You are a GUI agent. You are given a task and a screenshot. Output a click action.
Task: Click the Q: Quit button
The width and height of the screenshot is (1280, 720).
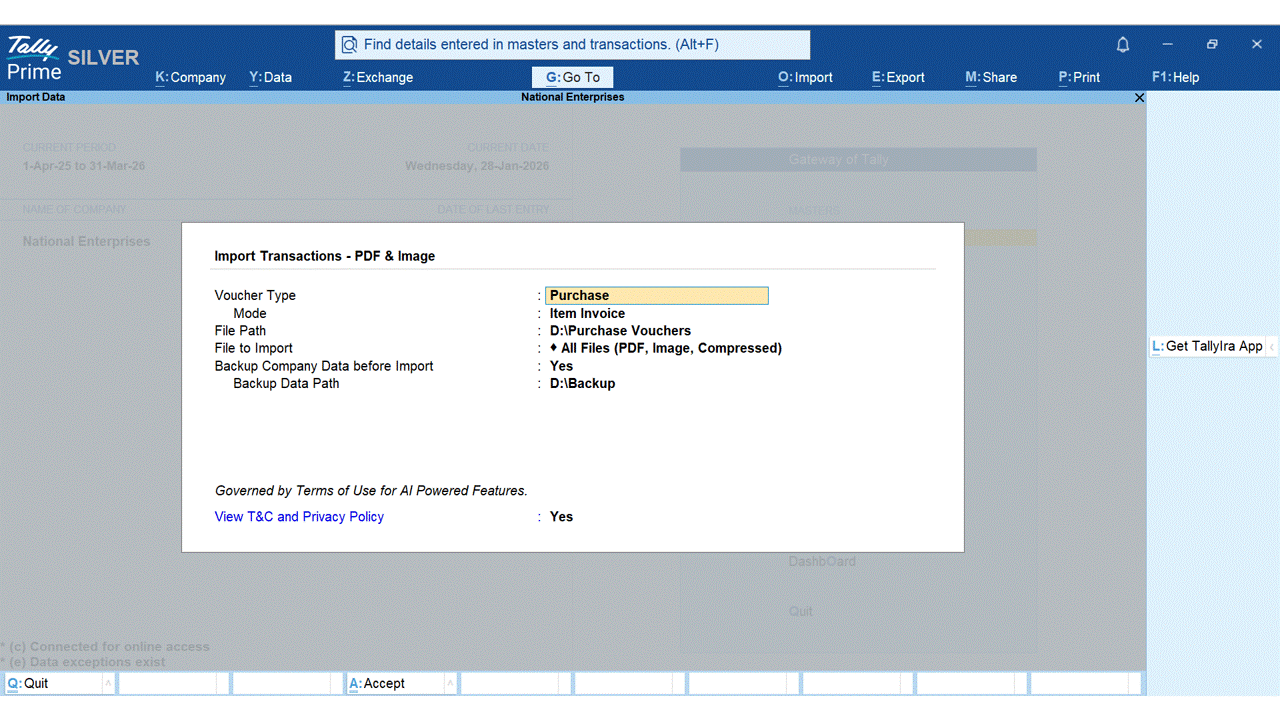coord(54,684)
